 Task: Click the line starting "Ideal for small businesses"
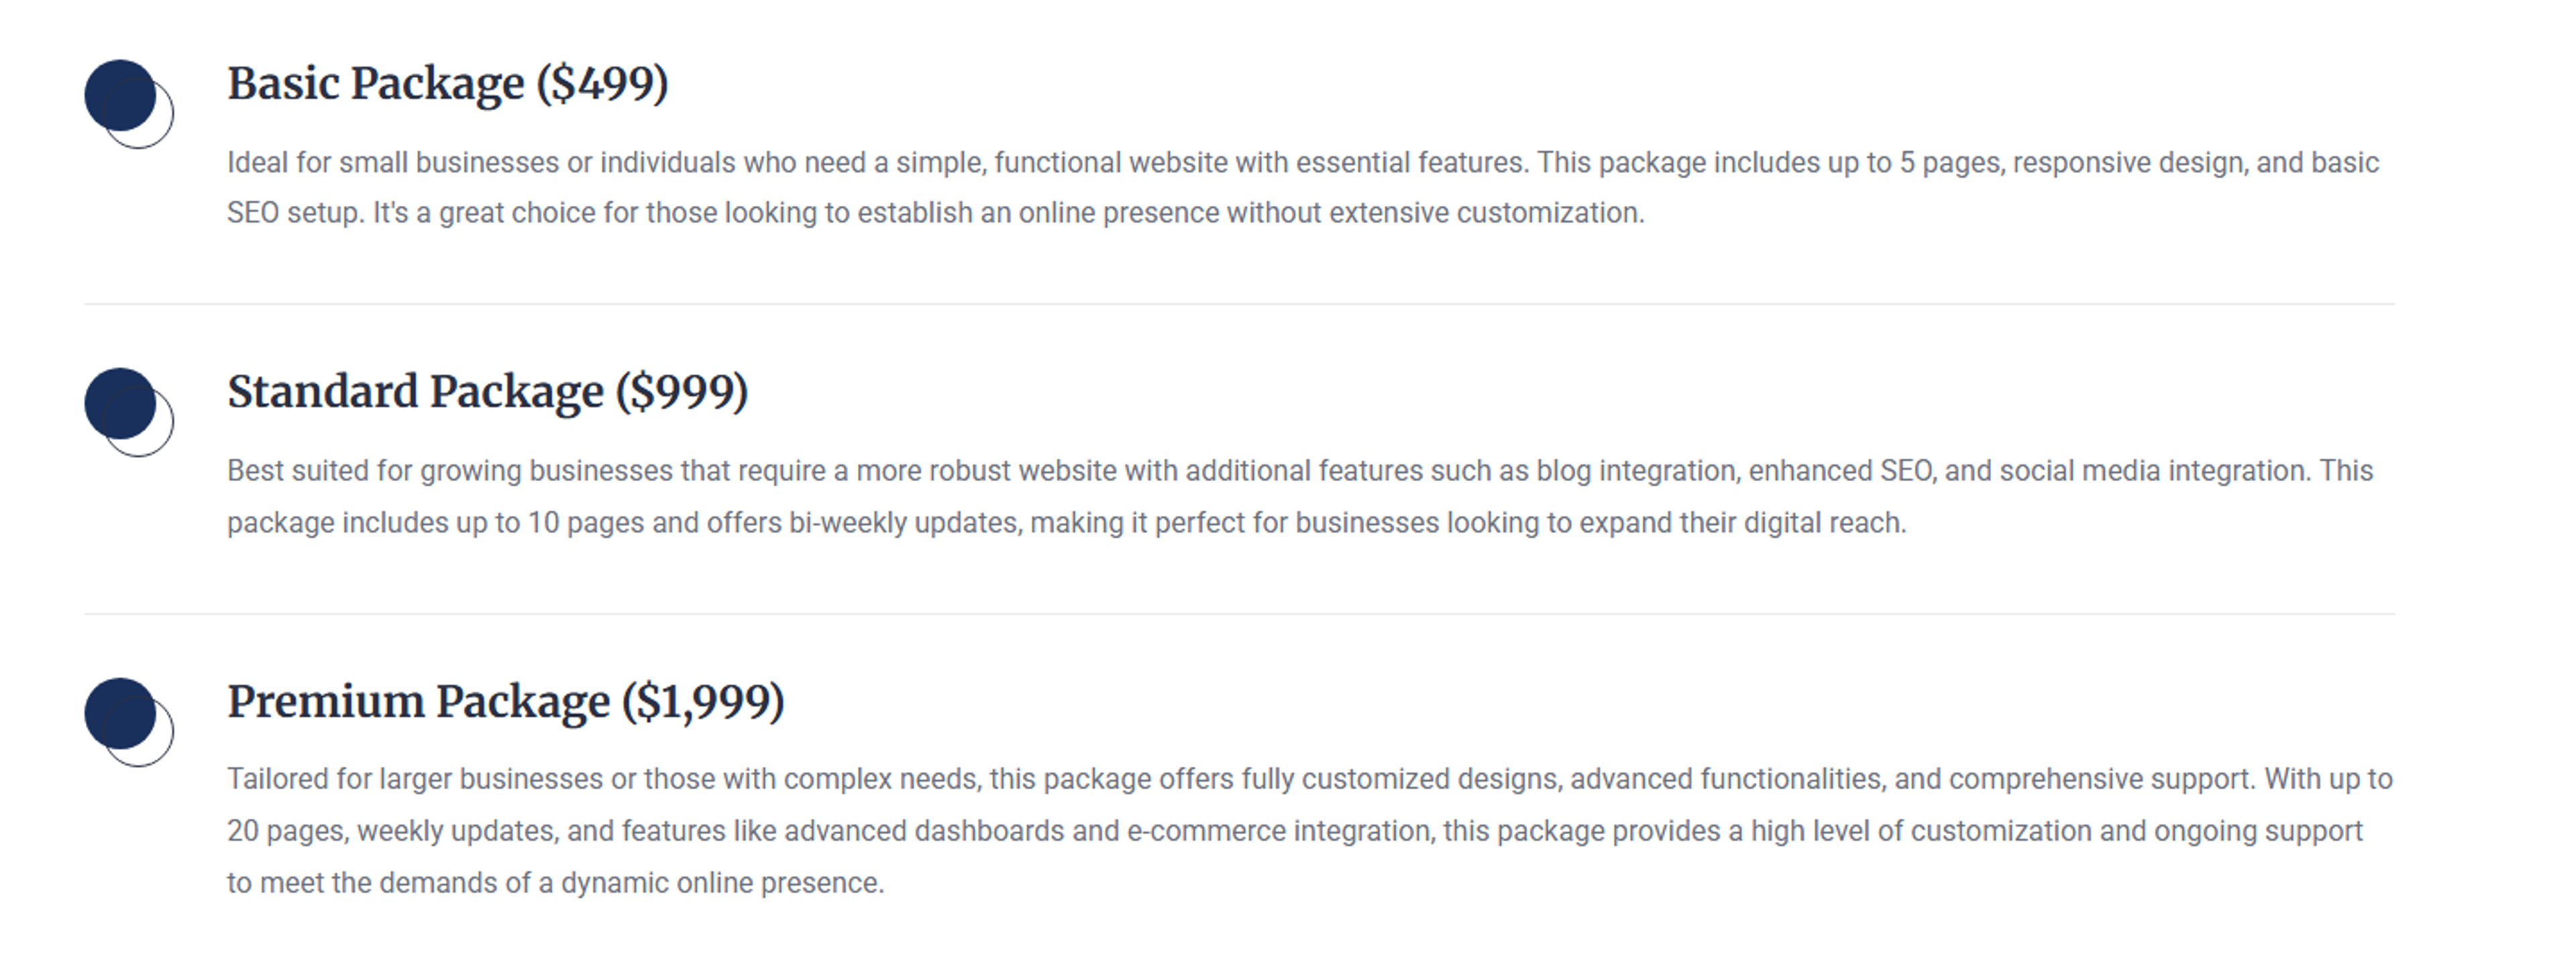1302,163
